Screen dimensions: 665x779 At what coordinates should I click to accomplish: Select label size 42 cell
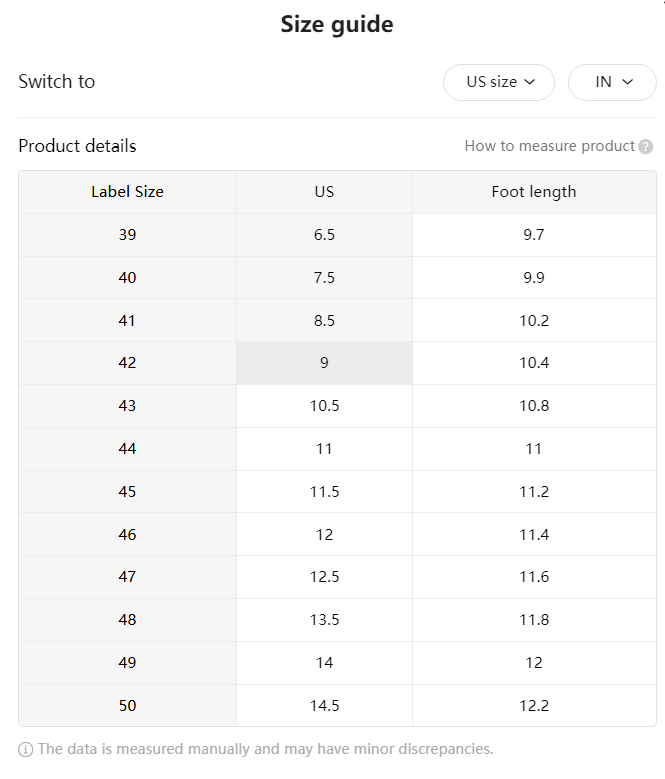point(128,363)
